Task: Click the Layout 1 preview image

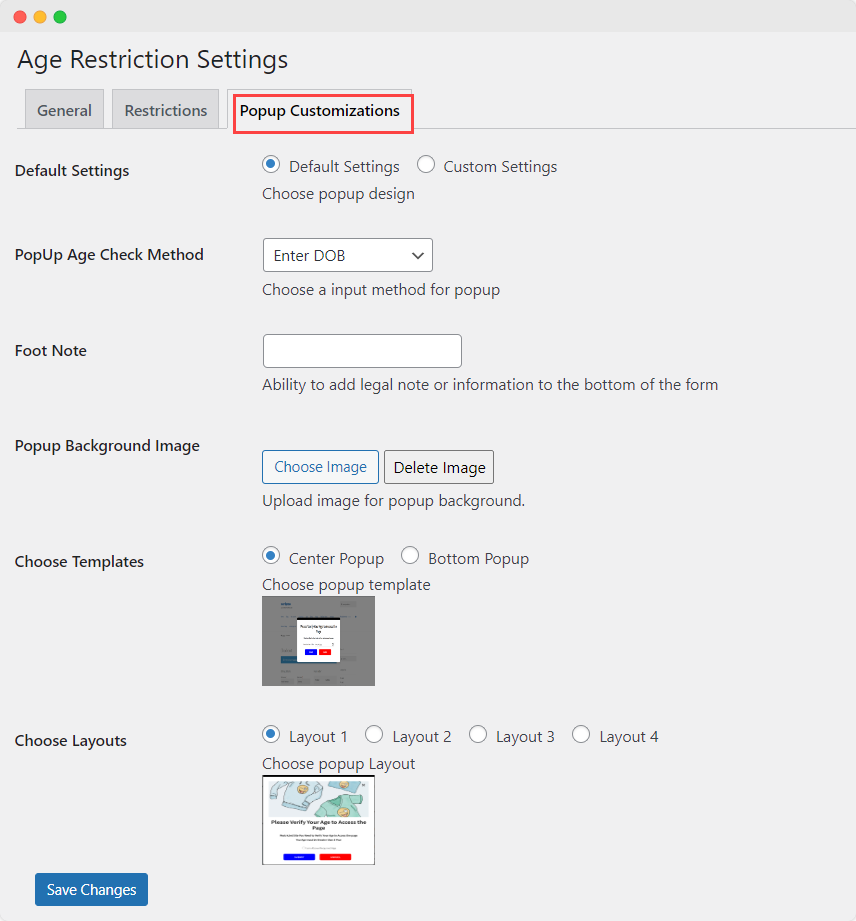Action: 318,820
